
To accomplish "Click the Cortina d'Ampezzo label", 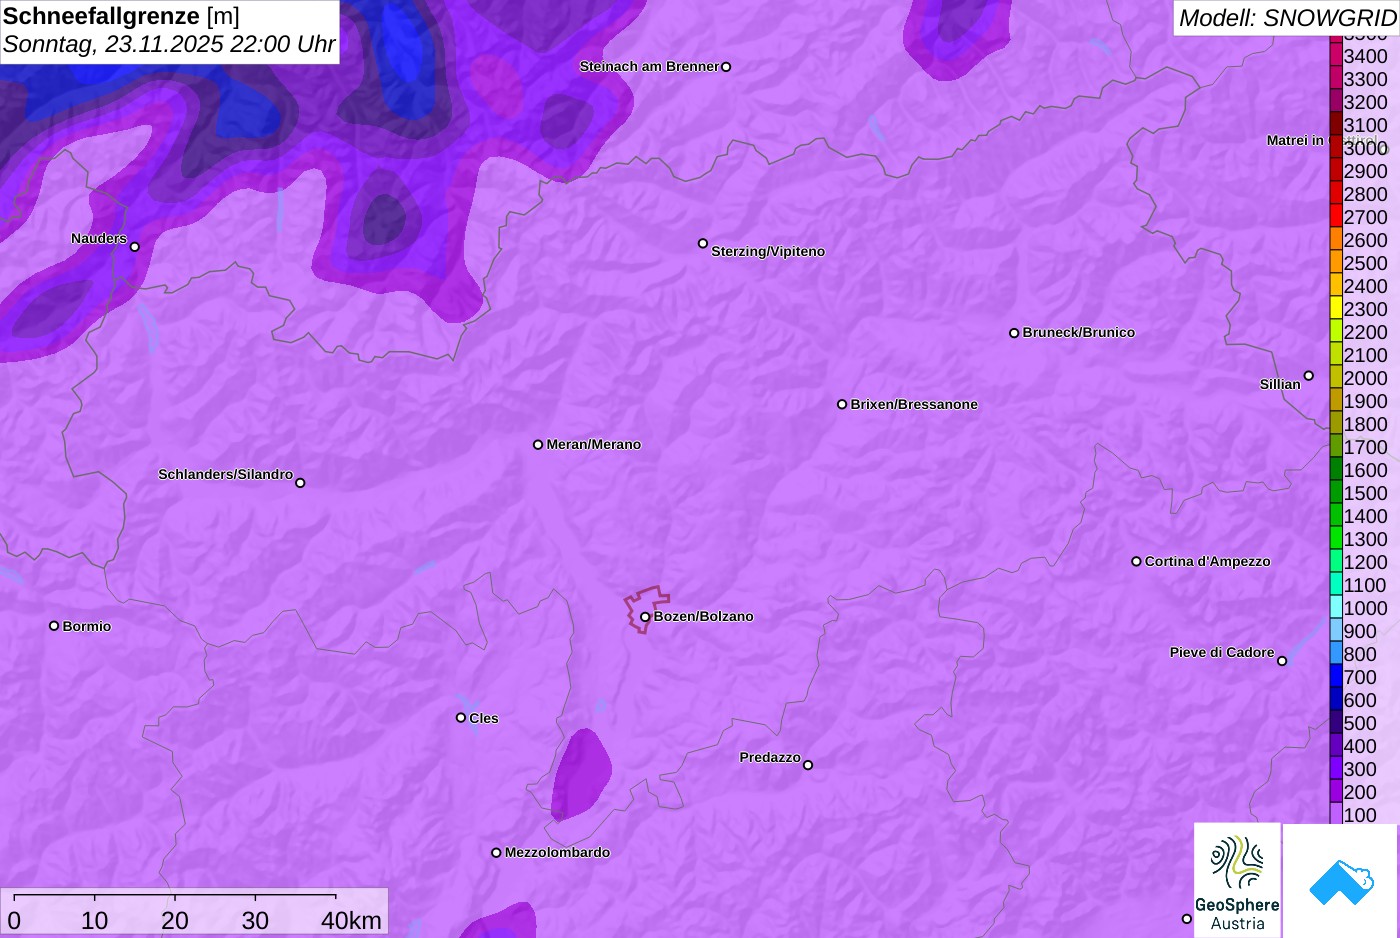I will pos(1208,562).
